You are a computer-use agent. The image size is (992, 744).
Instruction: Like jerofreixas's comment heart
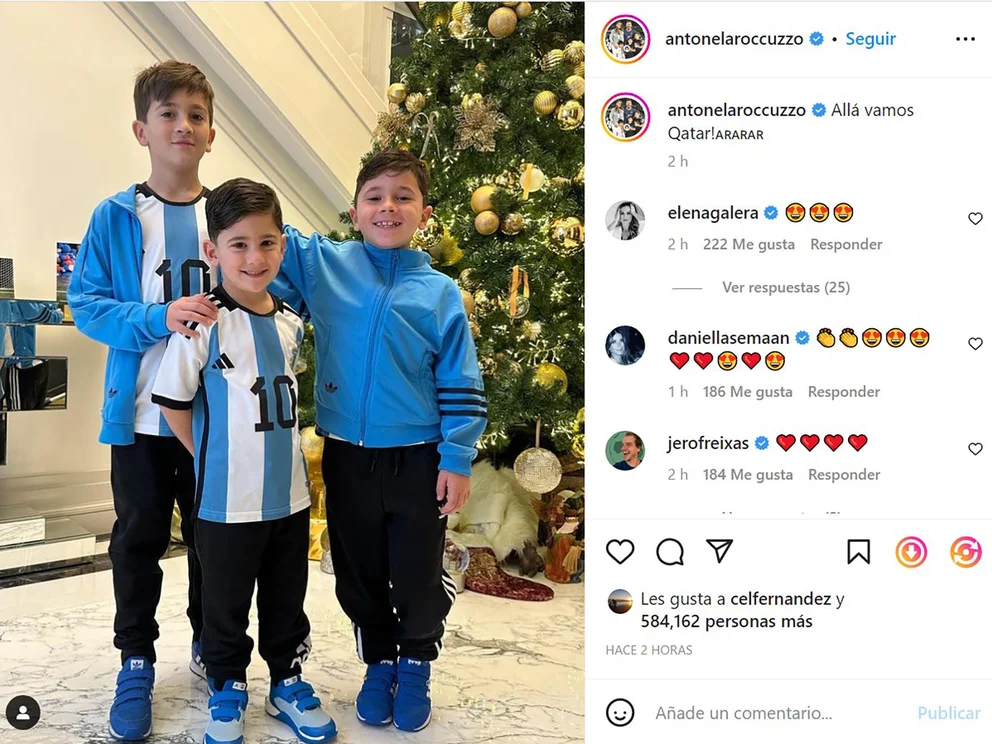pos(976,449)
